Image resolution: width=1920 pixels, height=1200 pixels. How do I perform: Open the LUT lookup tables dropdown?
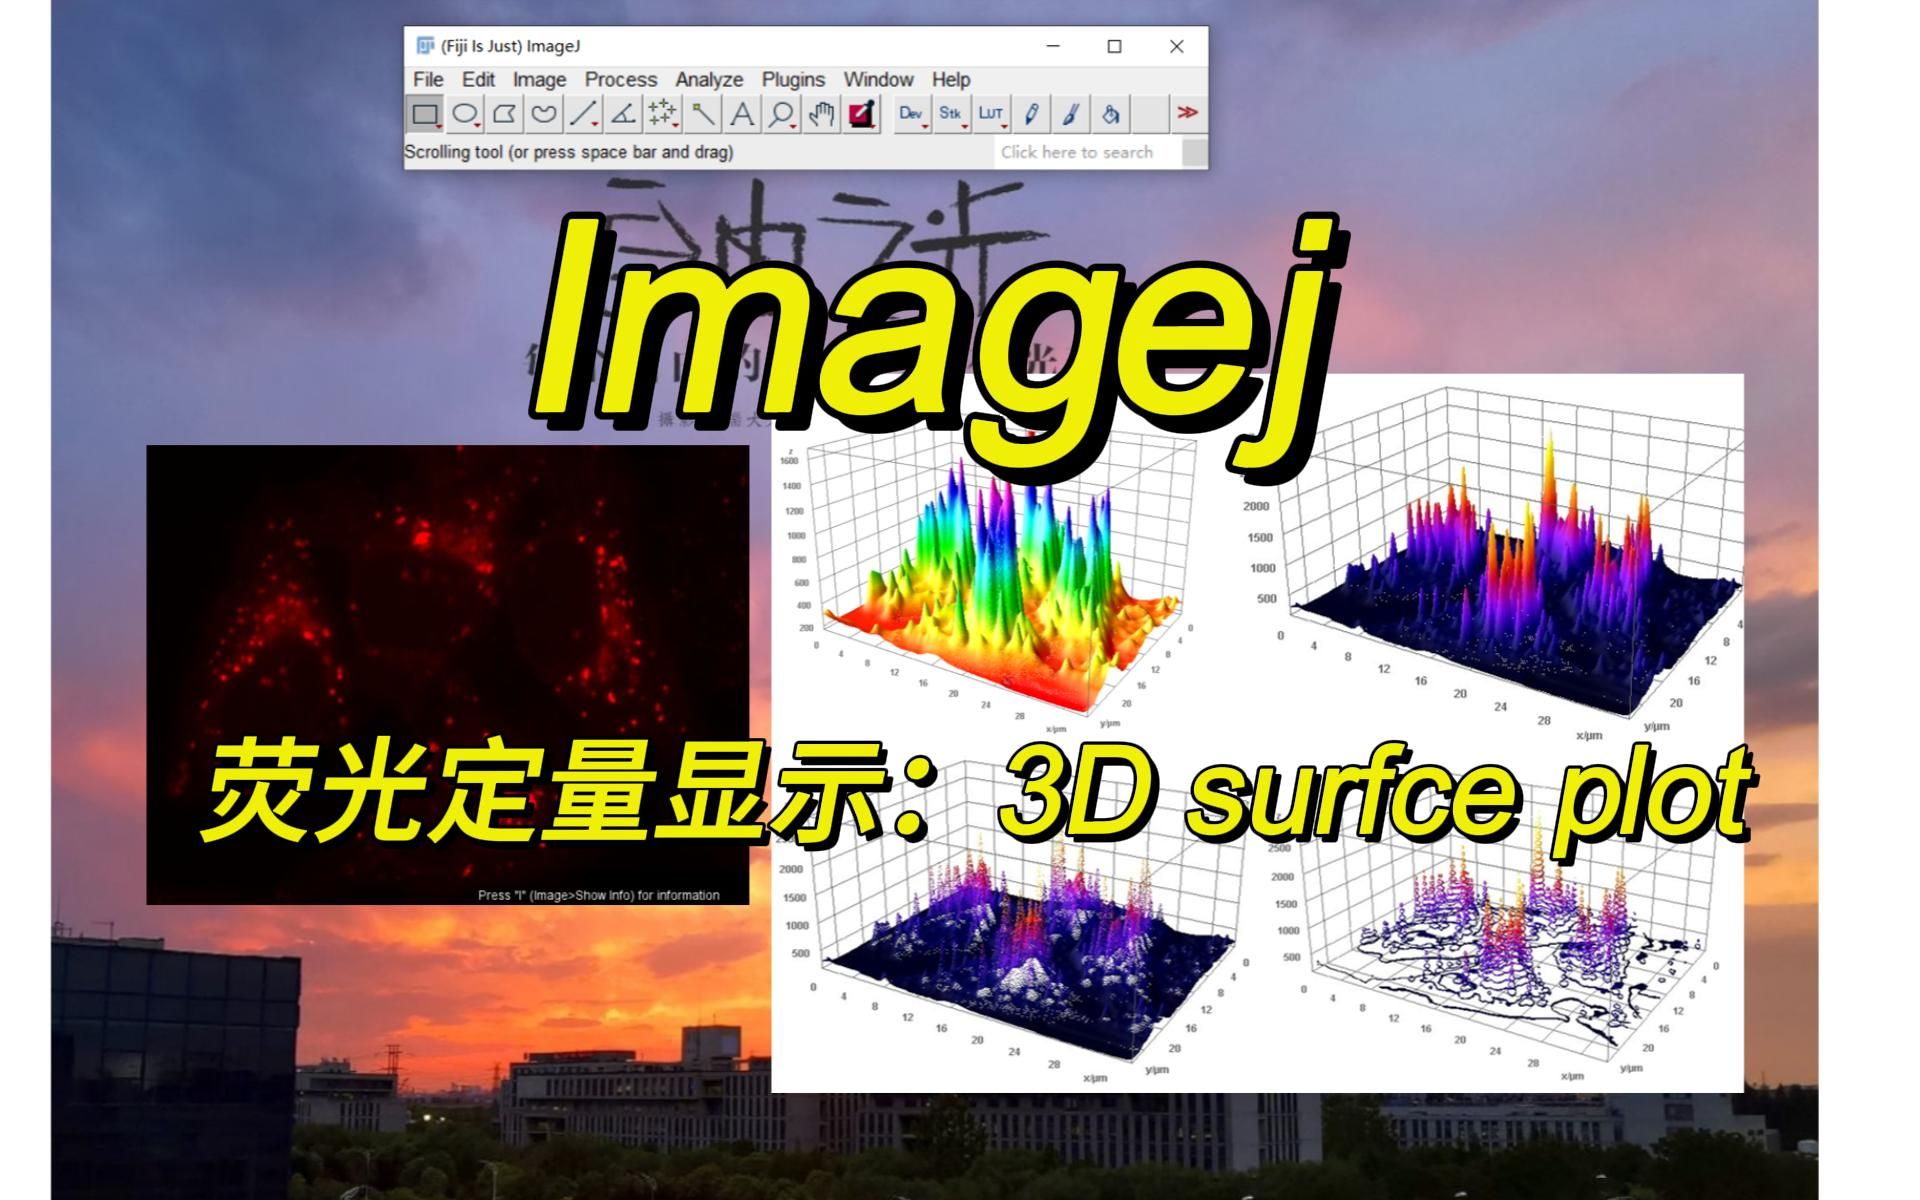coord(990,114)
